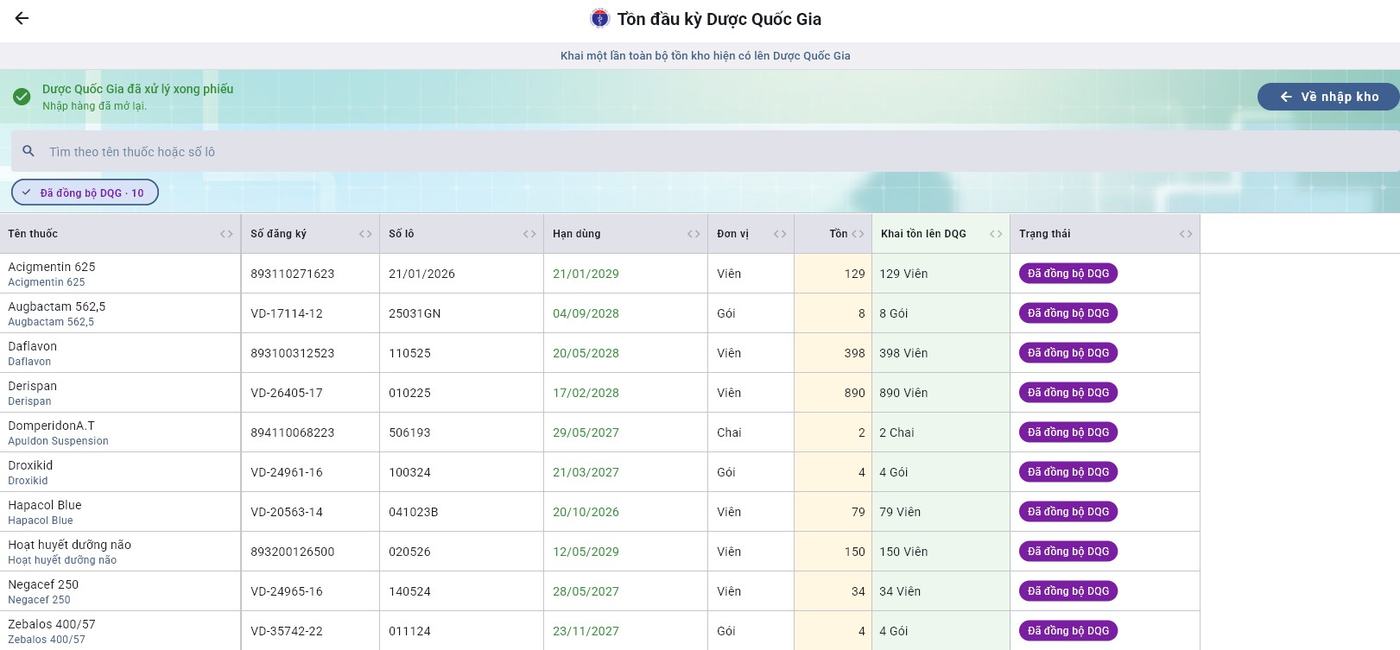Click the resize arrows icon in 'Tồn' header

coord(858,234)
